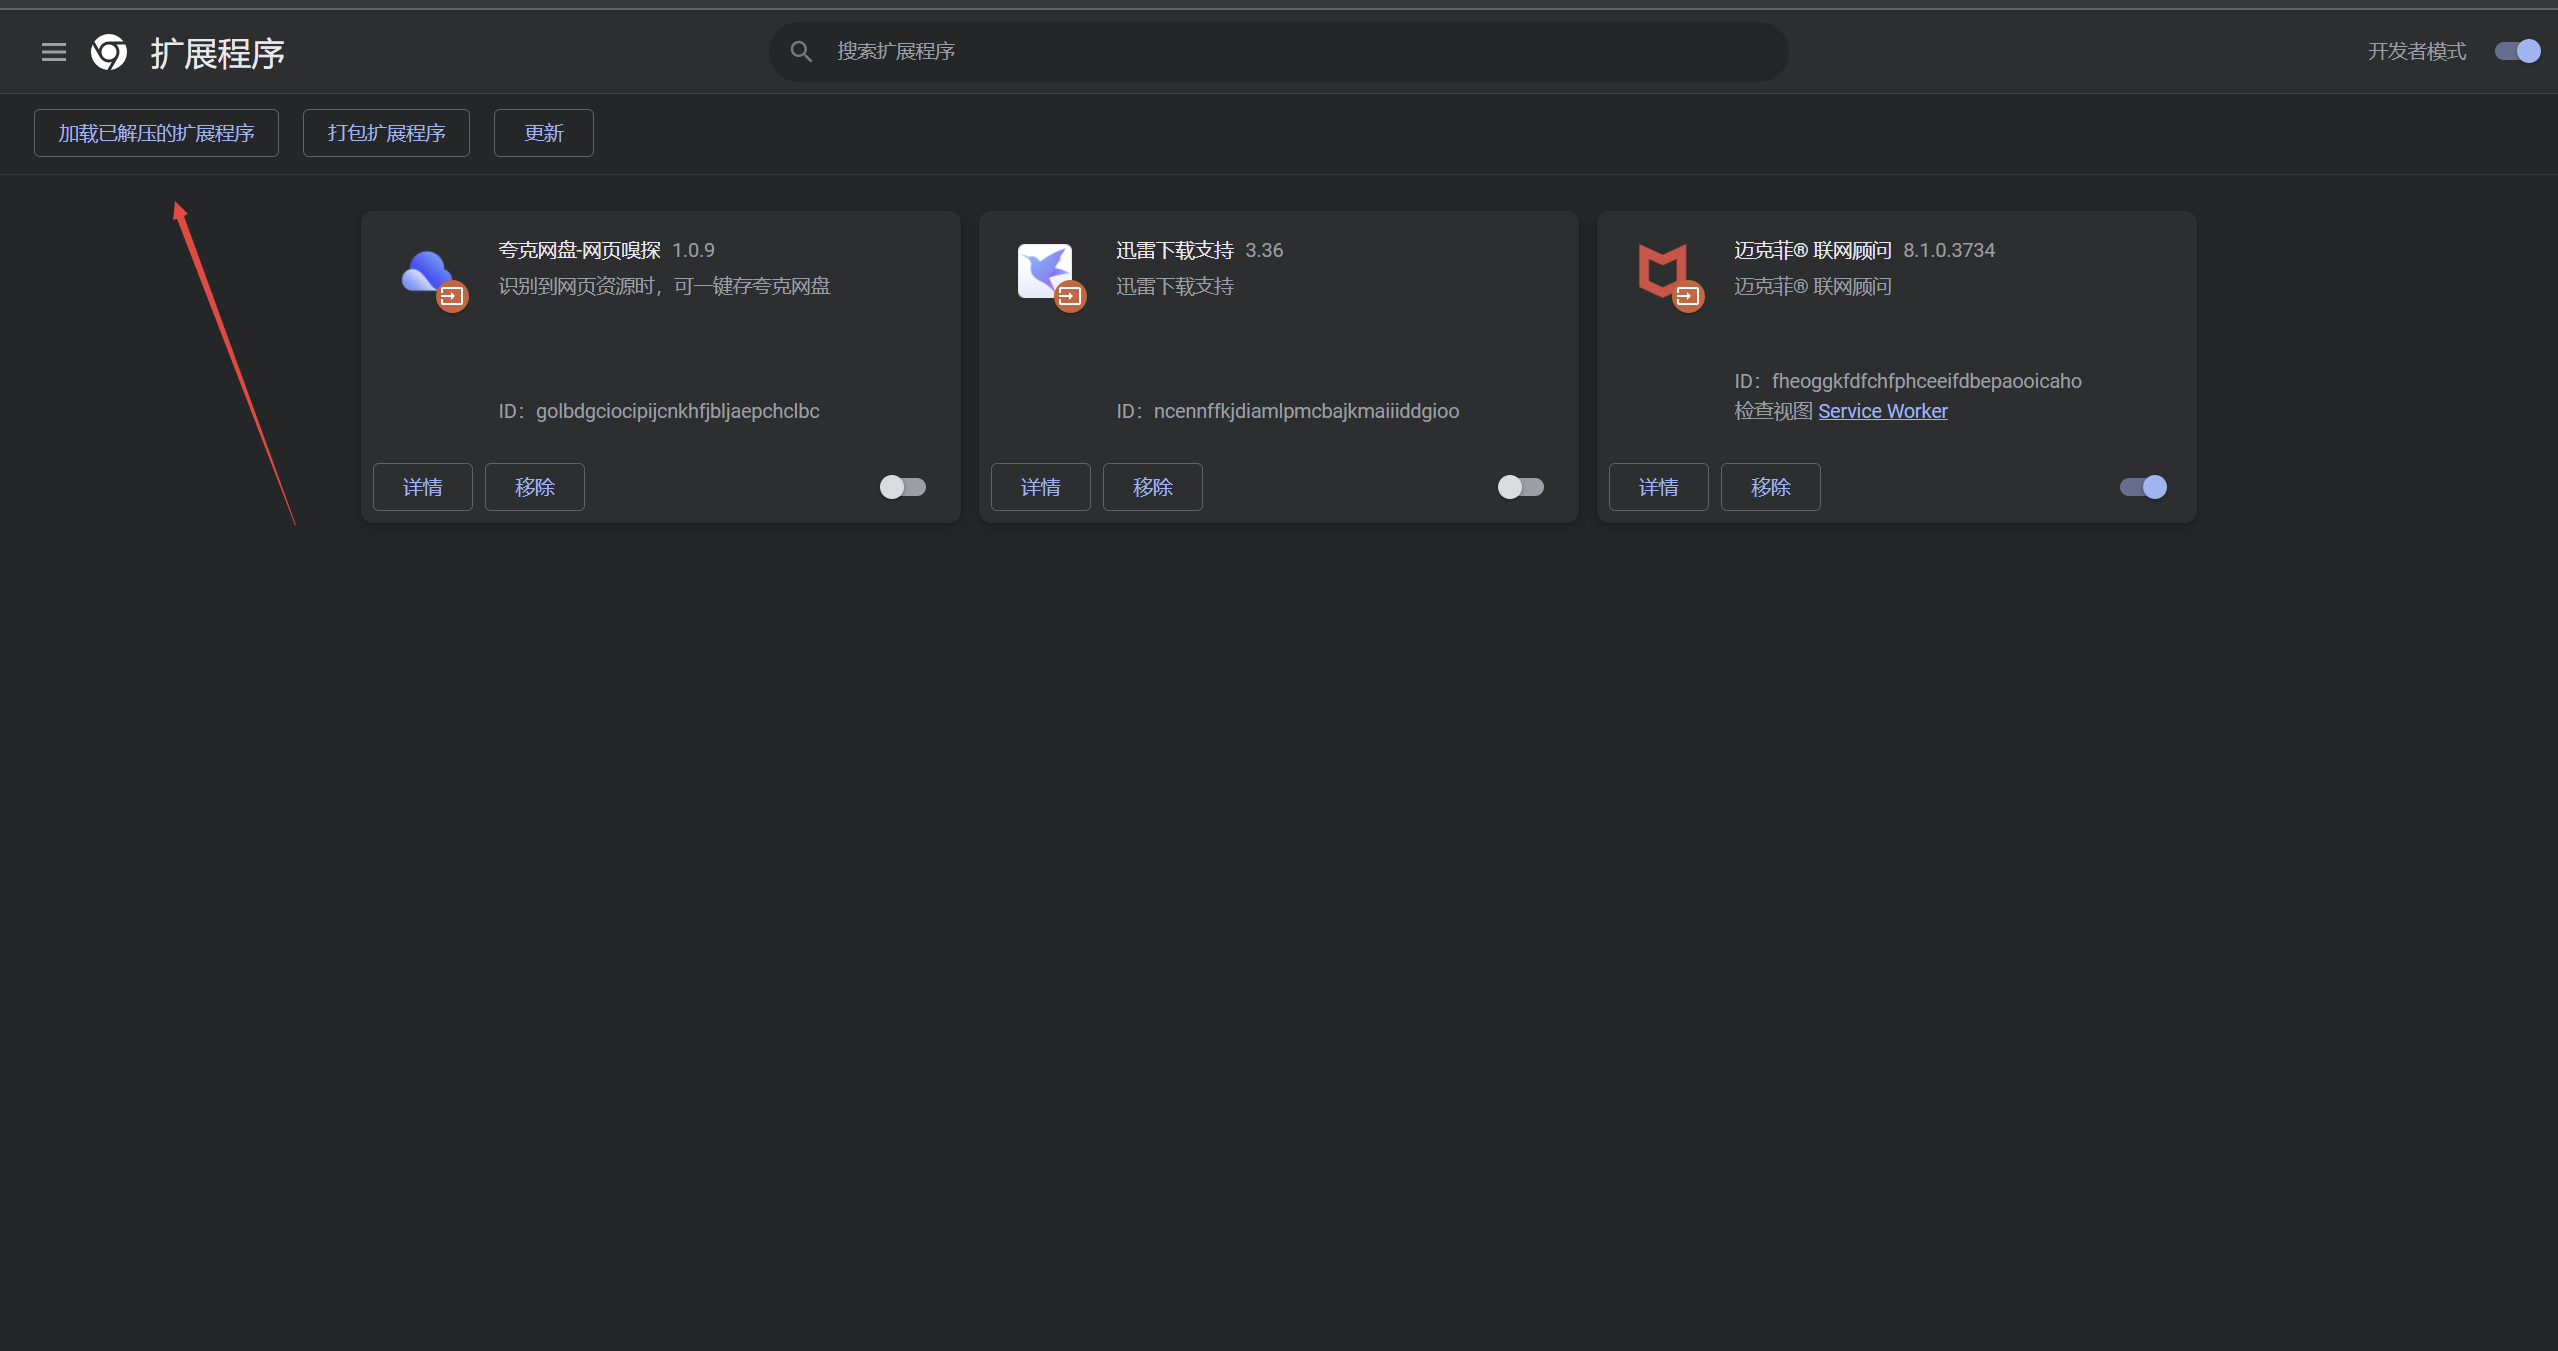Click 加载已解压的扩展程序

tap(156, 132)
